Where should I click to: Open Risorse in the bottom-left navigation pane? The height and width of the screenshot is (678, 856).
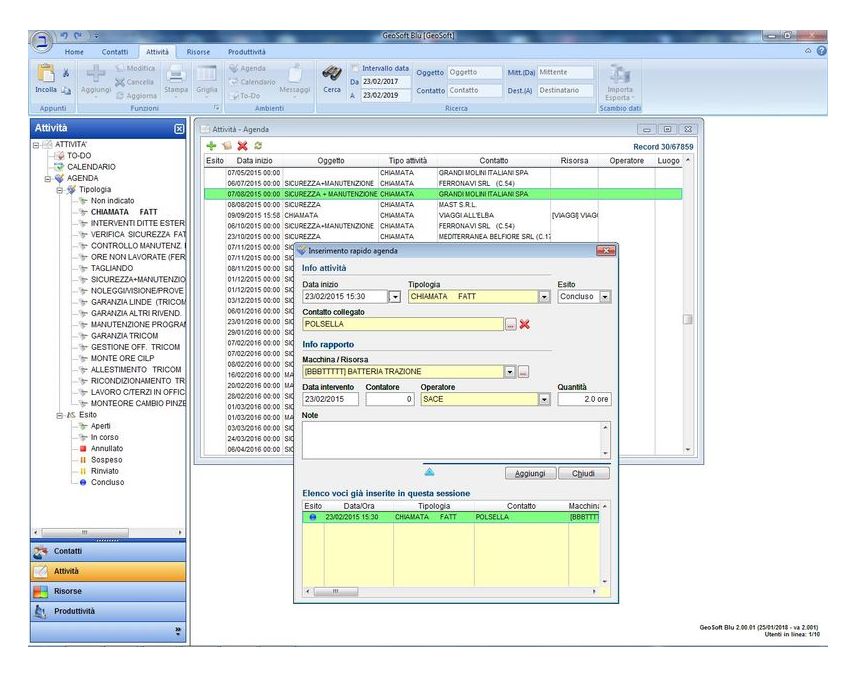pos(108,591)
